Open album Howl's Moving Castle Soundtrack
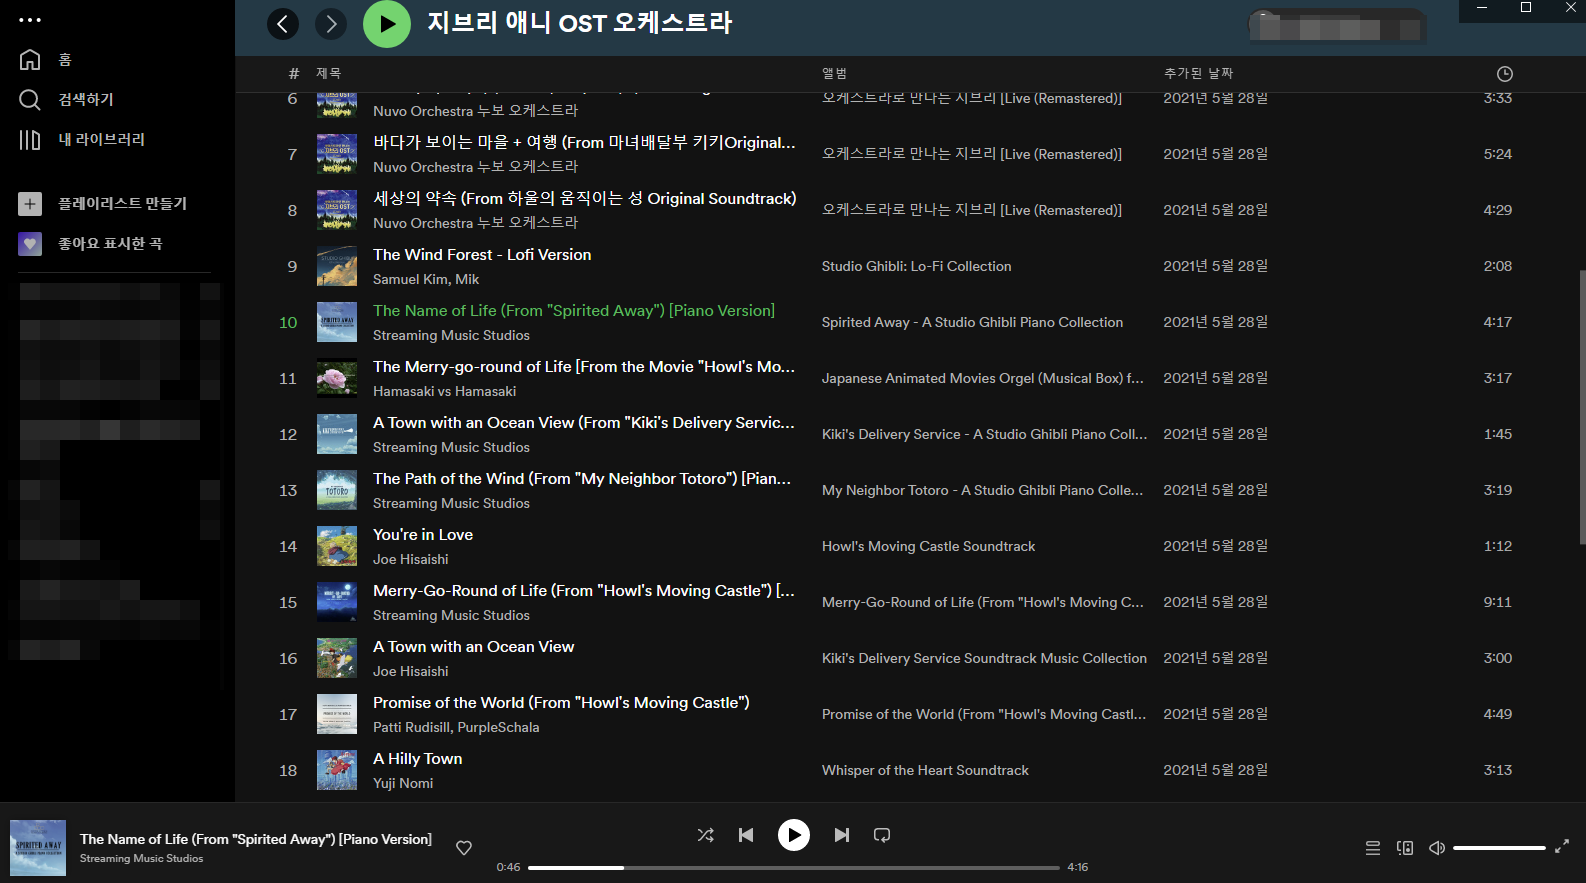Viewport: 1586px width, 883px height. [928, 547]
